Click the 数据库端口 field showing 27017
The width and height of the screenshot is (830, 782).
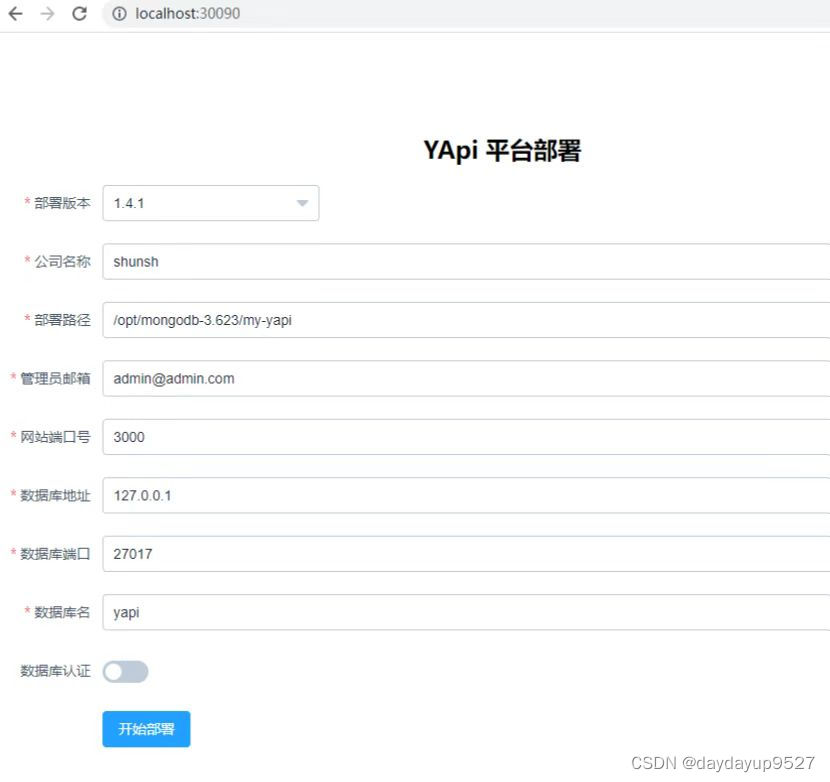coord(466,554)
